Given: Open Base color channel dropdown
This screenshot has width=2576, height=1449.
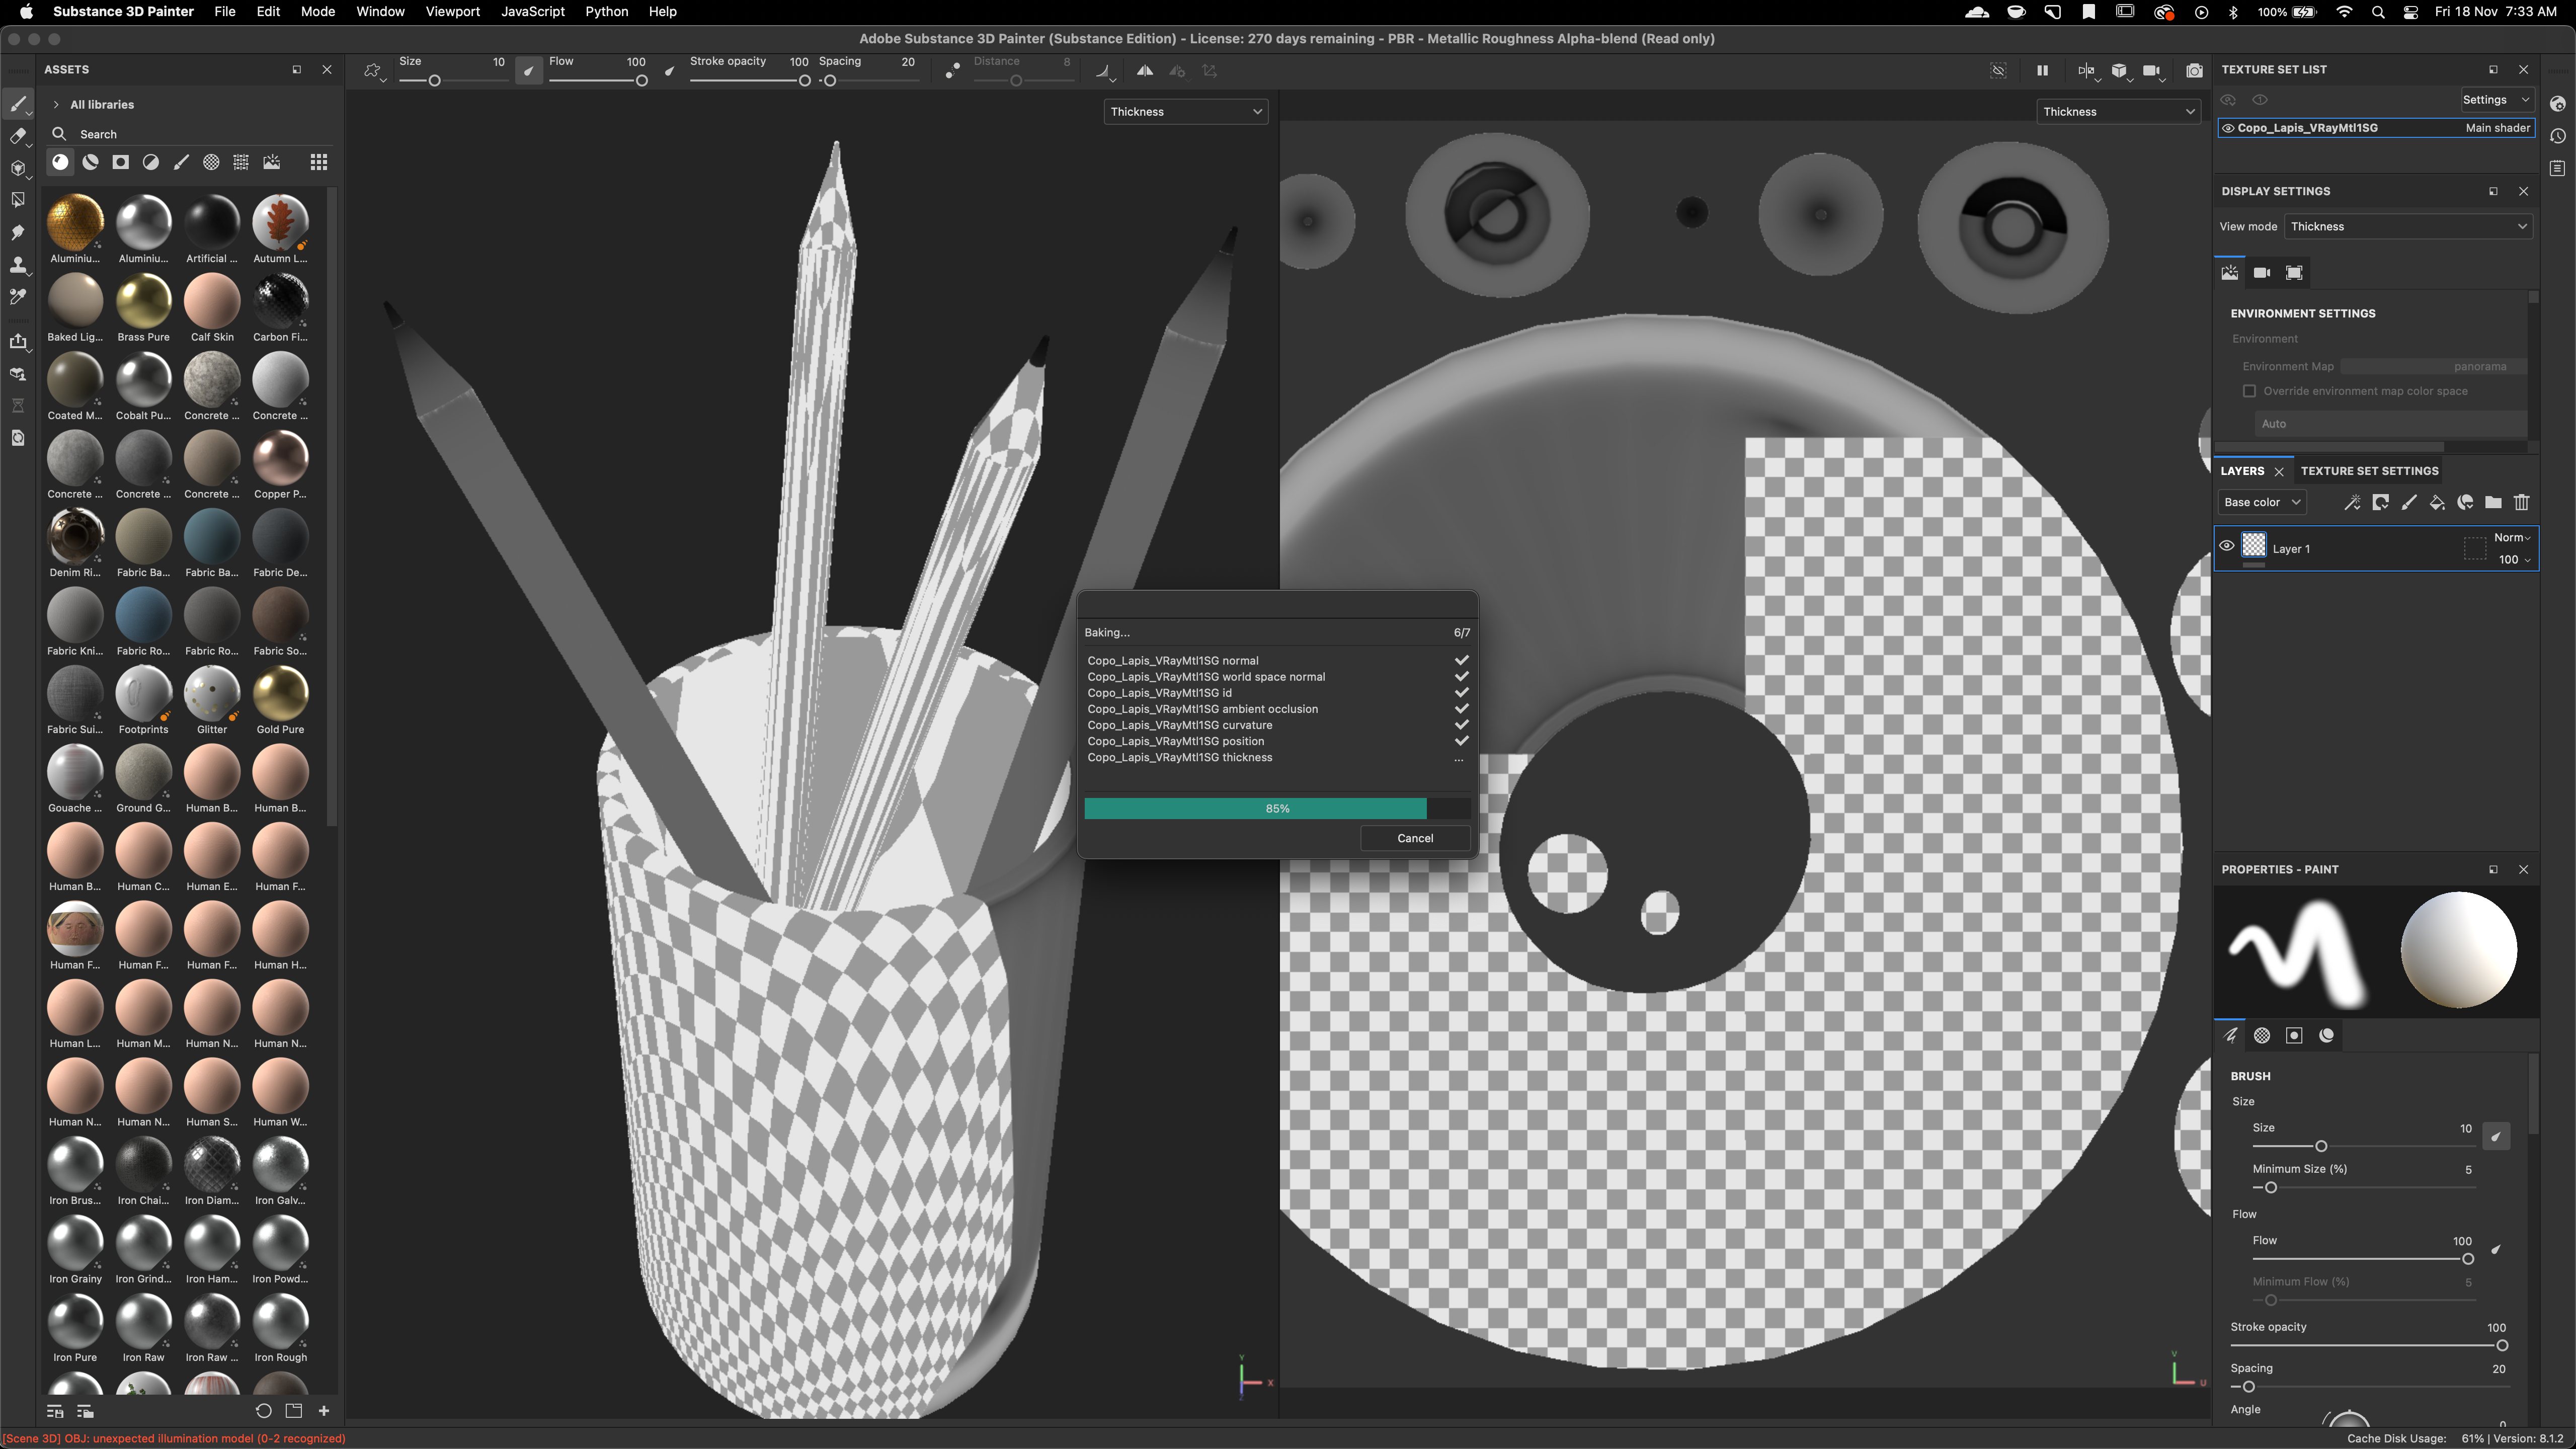Looking at the screenshot, I should pyautogui.click(x=2261, y=502).
